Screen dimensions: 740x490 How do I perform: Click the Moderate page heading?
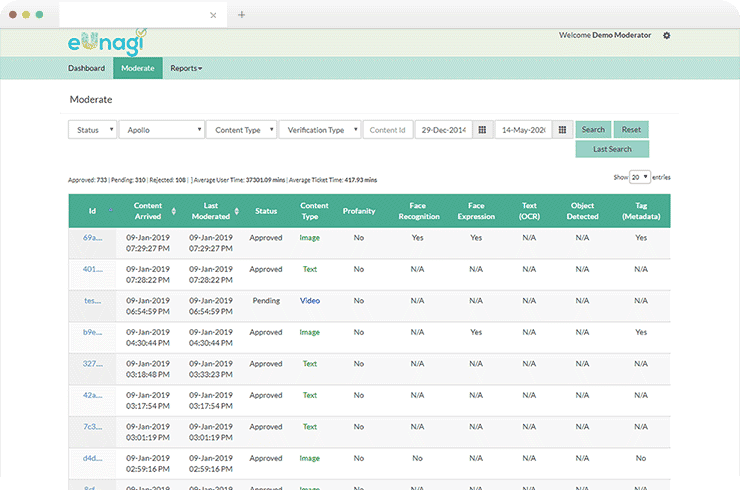point(91,100)
